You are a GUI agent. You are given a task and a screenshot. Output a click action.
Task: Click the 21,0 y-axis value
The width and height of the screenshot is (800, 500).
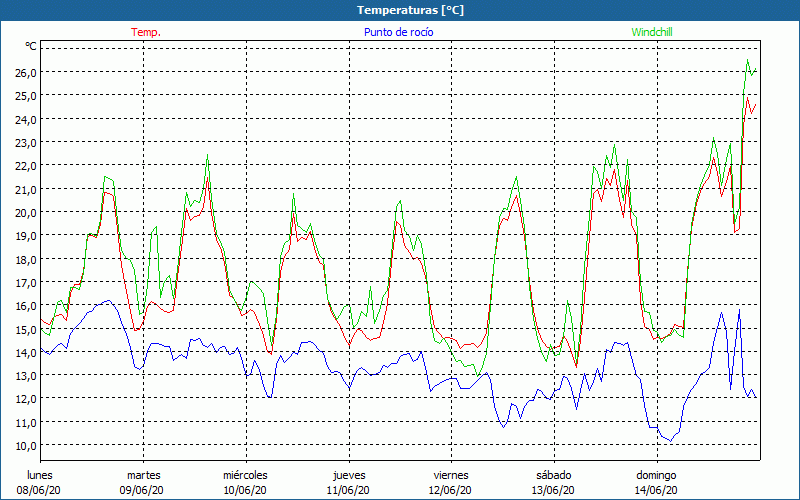(26, 189)
